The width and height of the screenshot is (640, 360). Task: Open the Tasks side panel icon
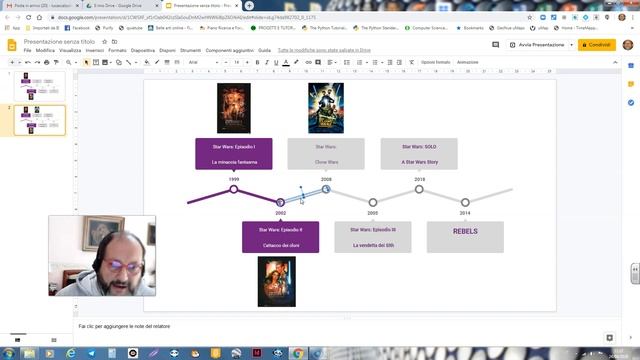[x=631, y=102]
